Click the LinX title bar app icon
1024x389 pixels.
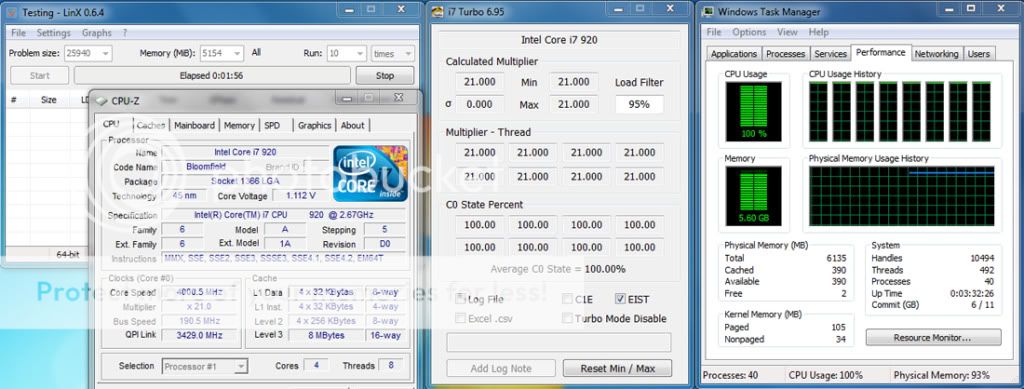pyautogui.click(x=13, y=12)
